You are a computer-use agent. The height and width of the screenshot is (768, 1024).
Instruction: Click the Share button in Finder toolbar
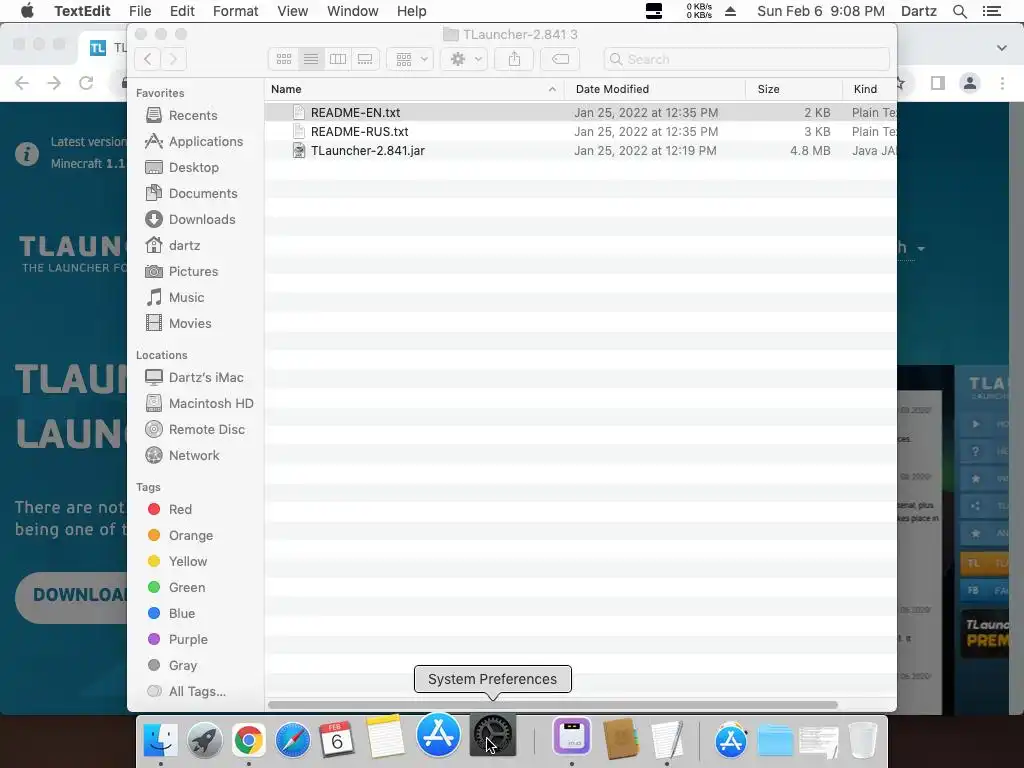[514, 59]
